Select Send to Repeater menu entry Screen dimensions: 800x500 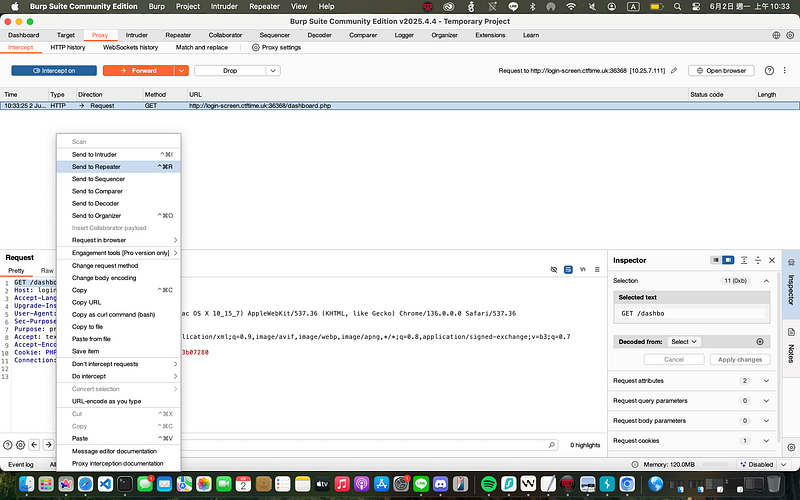(119, 167)
